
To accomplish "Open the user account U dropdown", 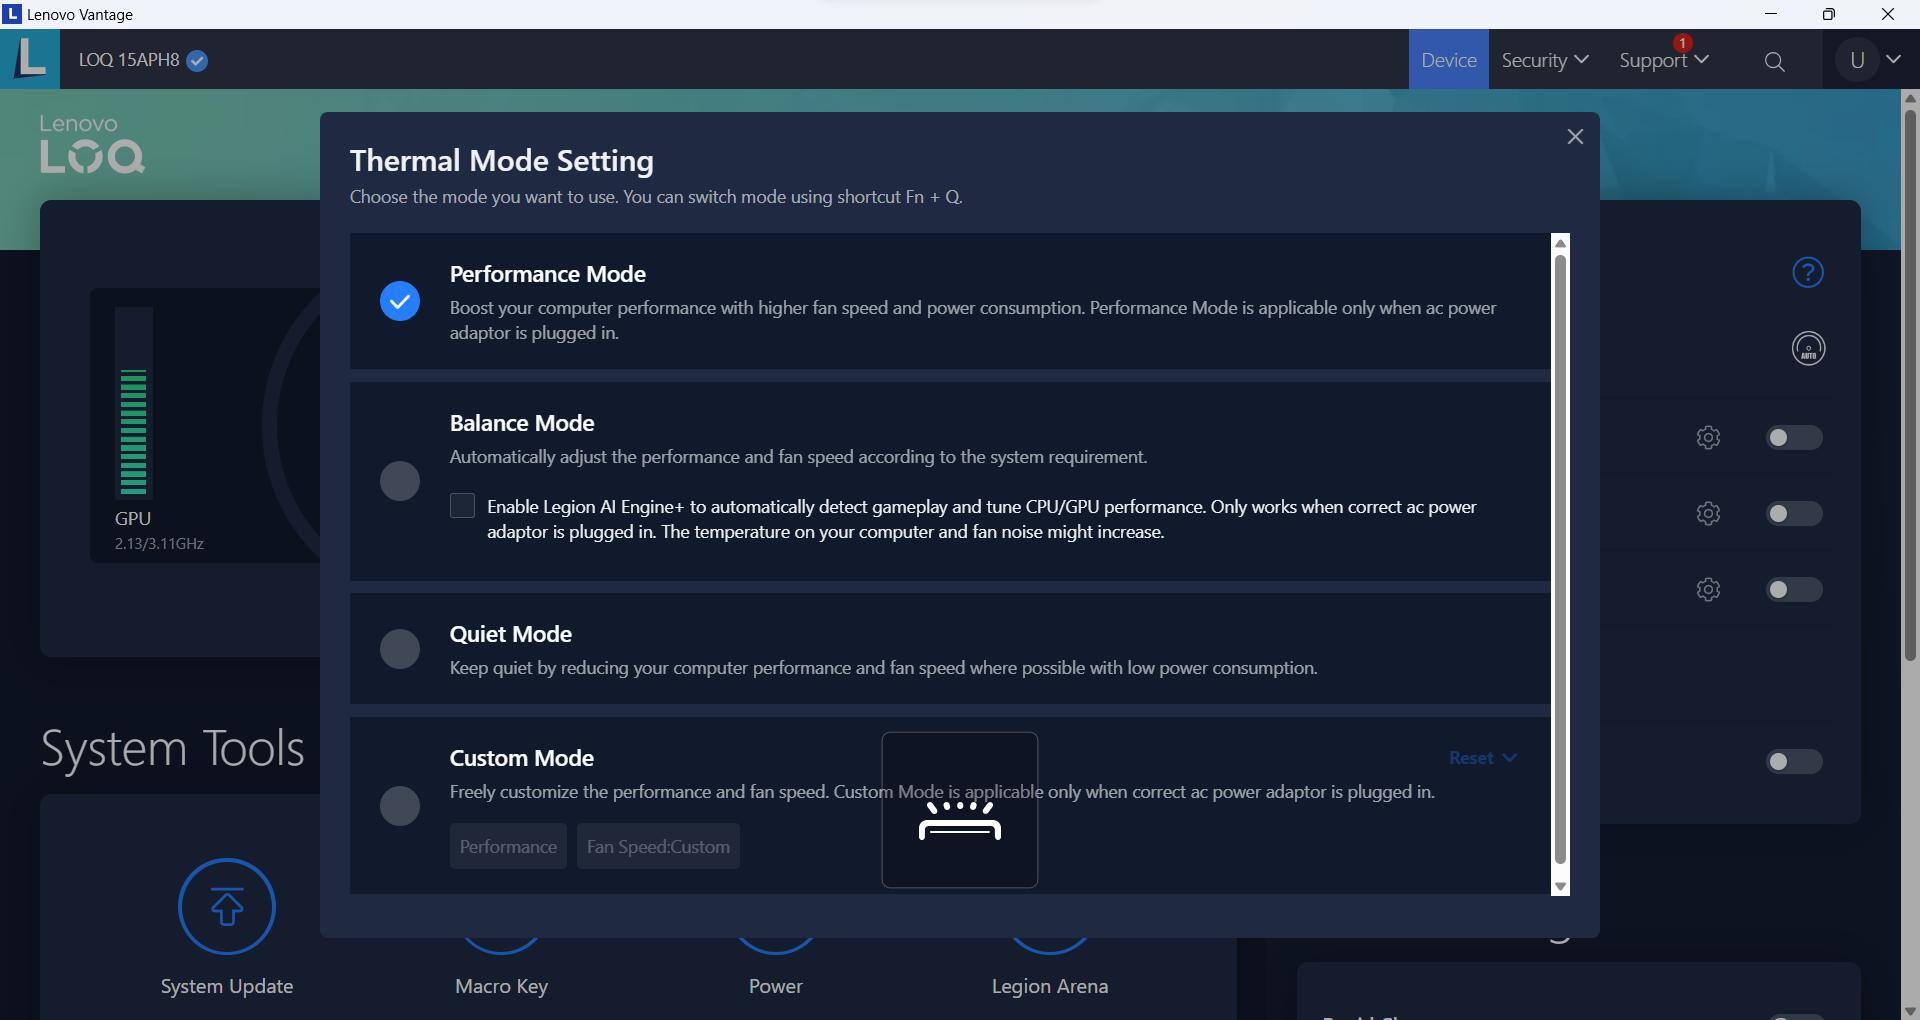I will [x=1871, y=60].
